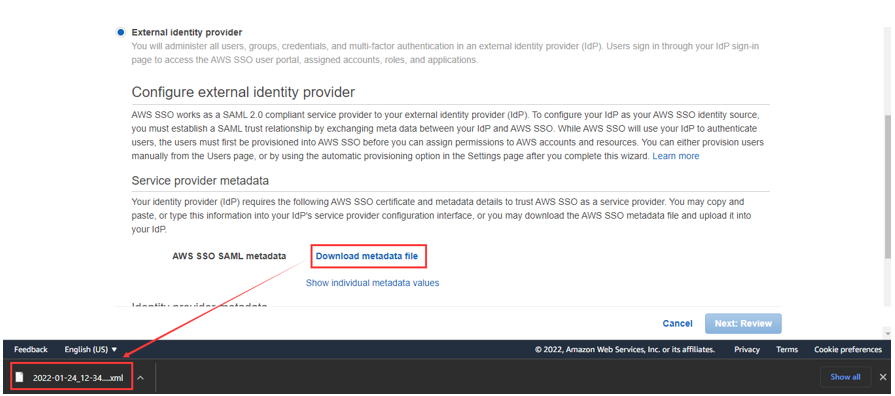This screenshot has width=895, height=396.
Task: Open the Feedback link in footer
Action: [31, 349]
